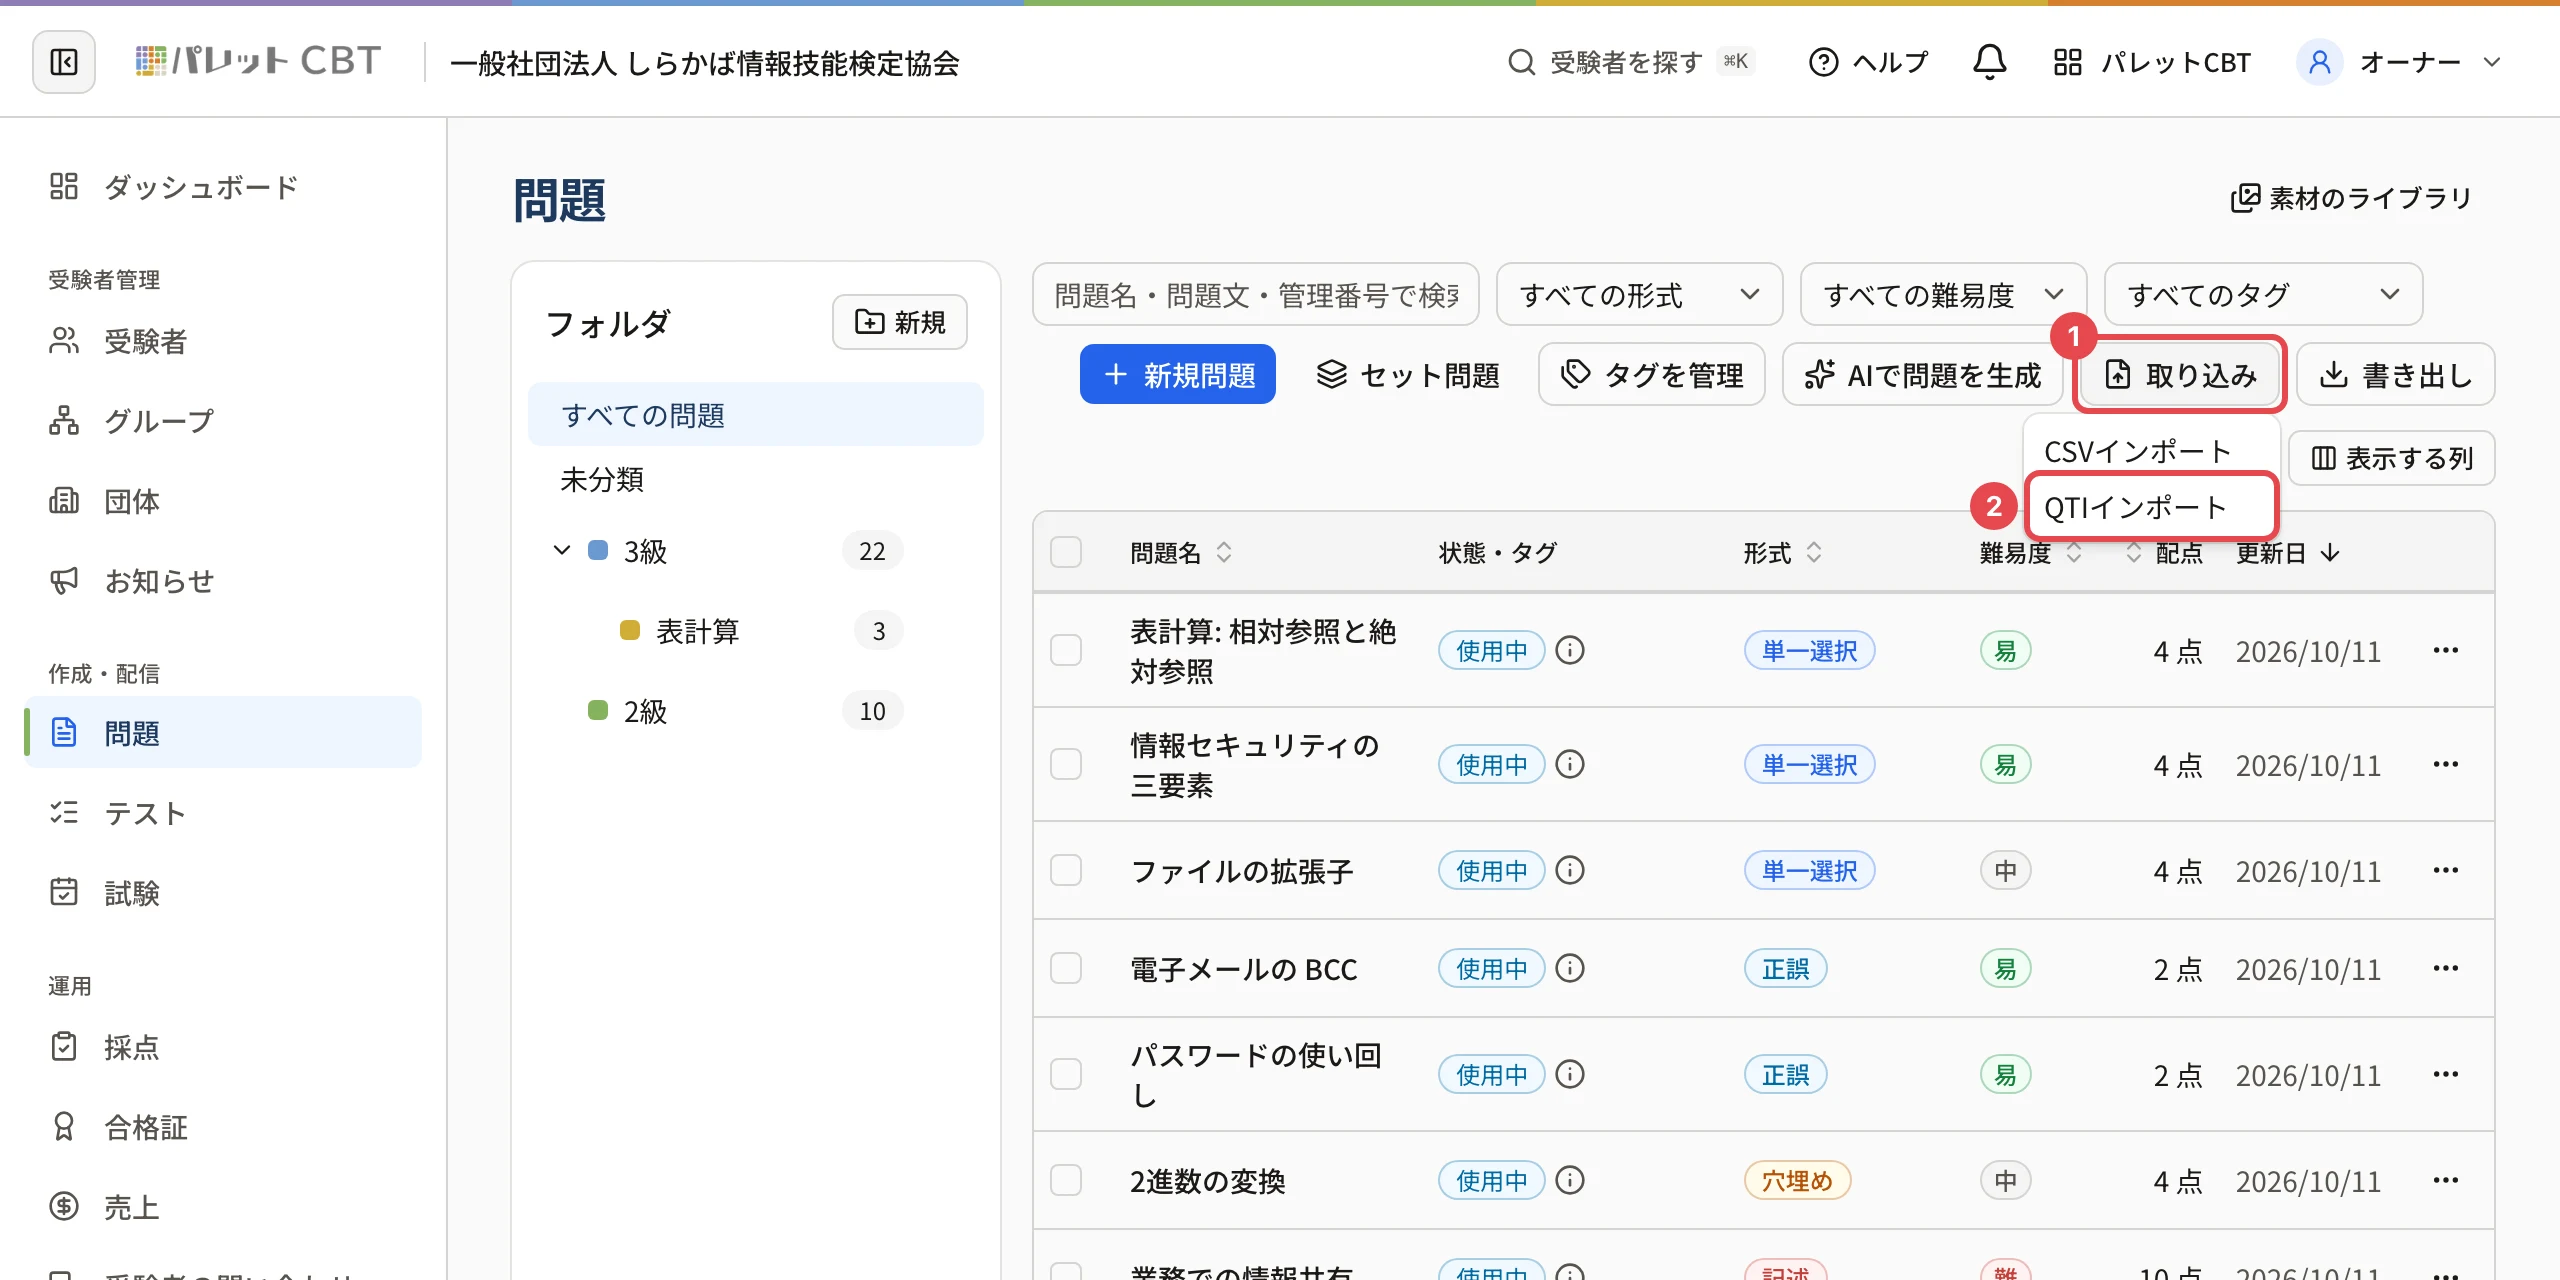Image resolution: width=2560 pixels, height=1280 pixels.
Task: Open the すべての形式 filter dropdown
Action: tap(1639, 295)
